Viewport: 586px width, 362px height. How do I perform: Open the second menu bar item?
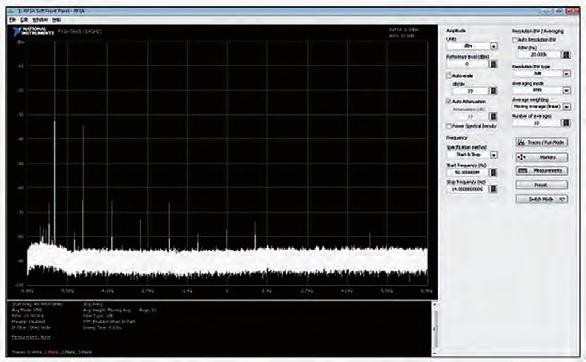tap(24, 20)
